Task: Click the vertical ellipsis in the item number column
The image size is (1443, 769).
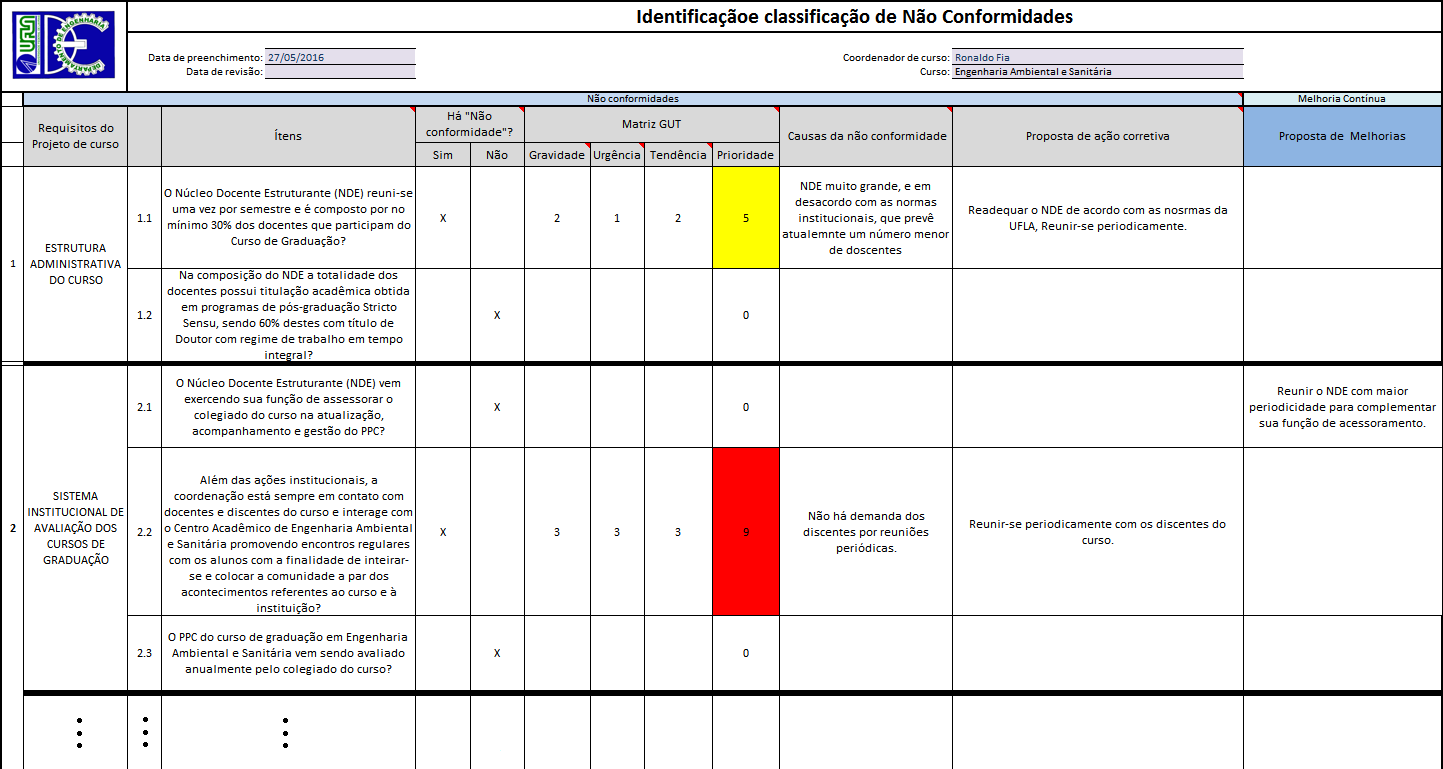Action: (x=145, y=732)
